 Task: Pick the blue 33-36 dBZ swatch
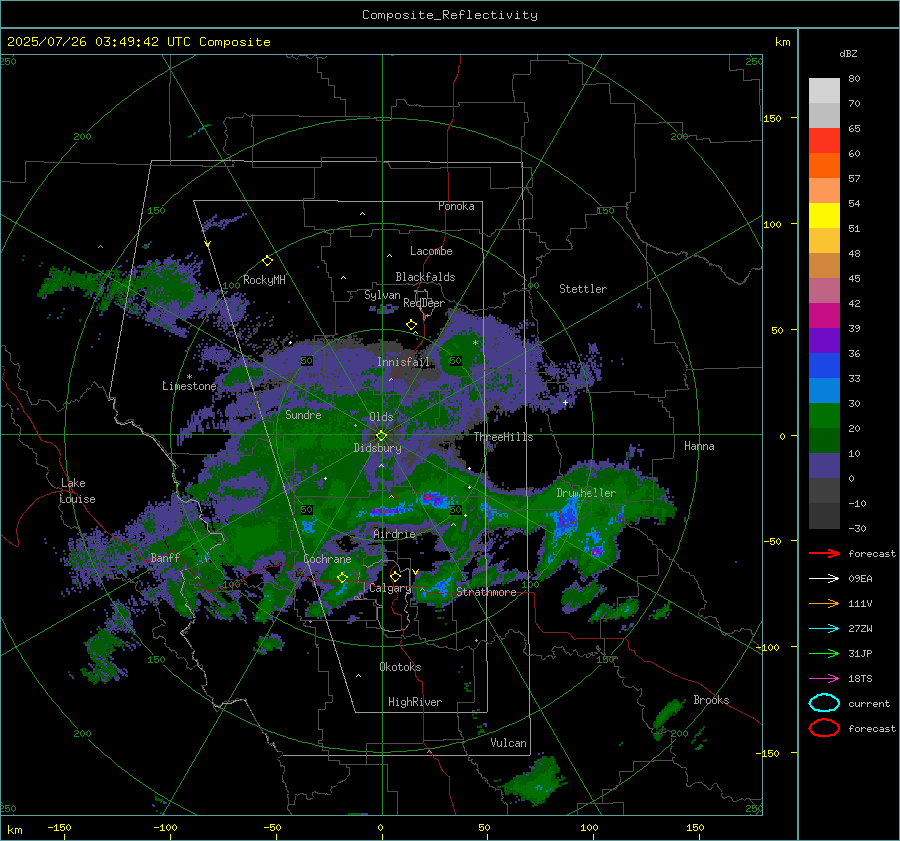[824, 366]
